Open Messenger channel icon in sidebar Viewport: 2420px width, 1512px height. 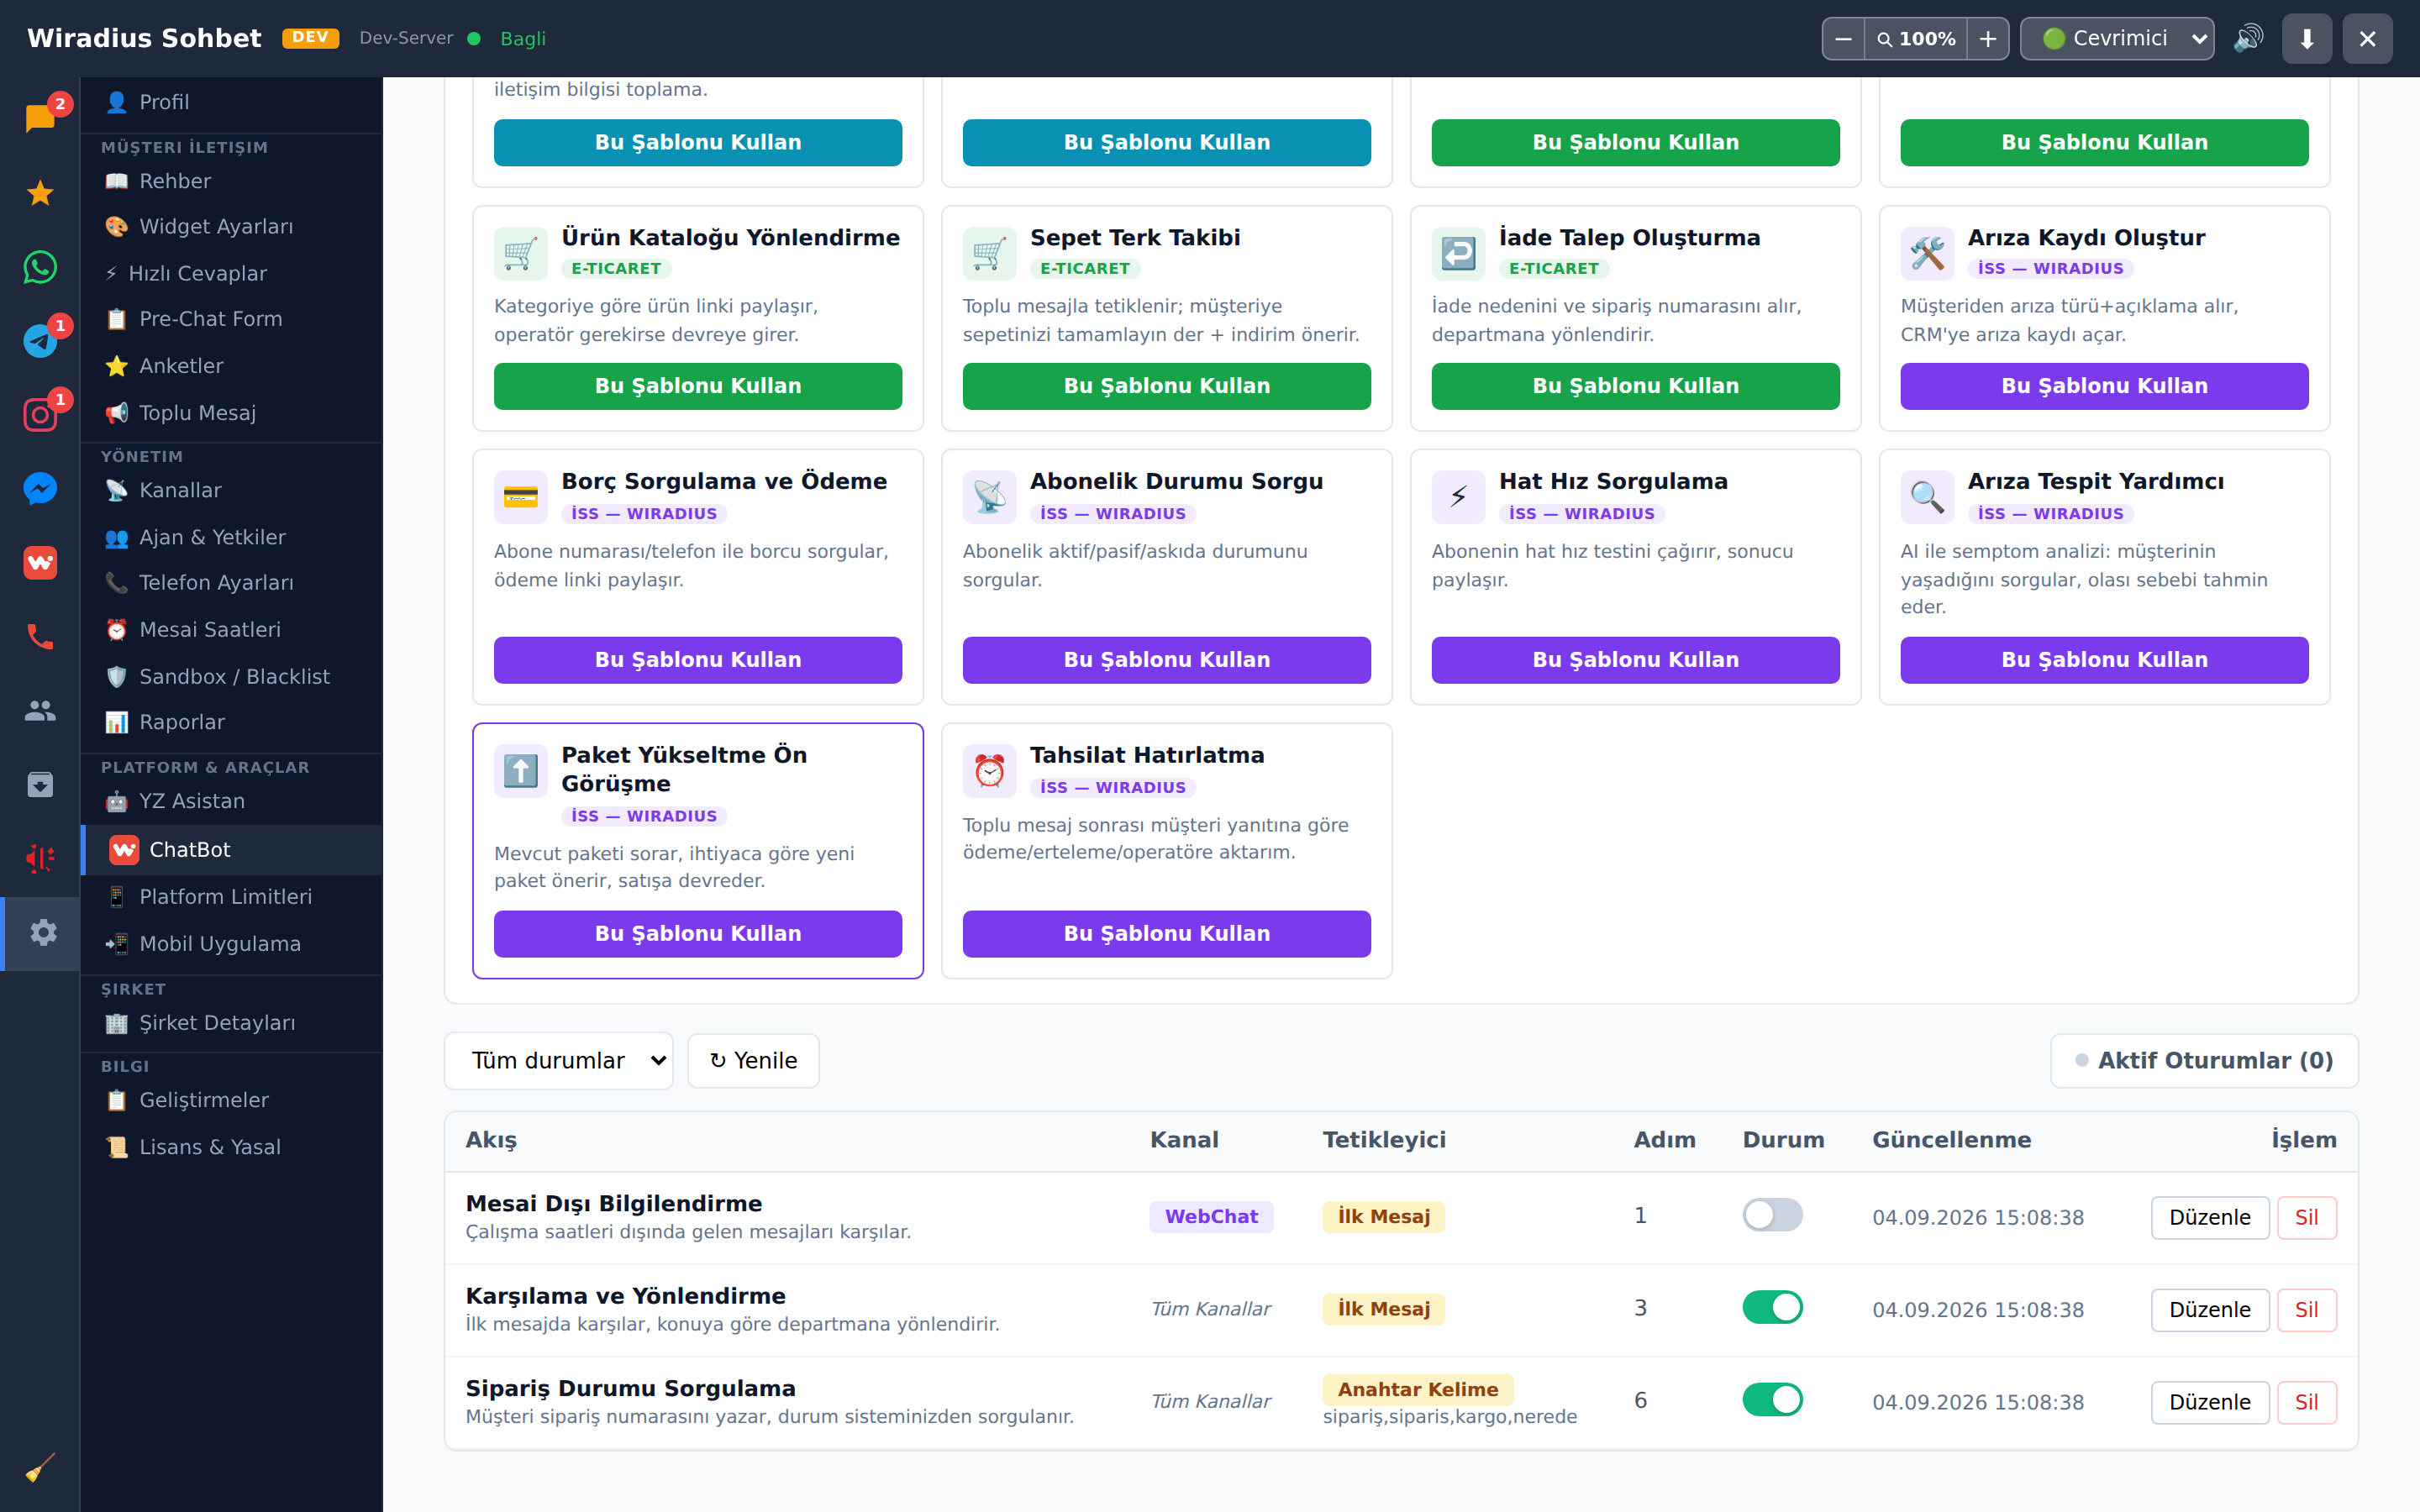40,489
